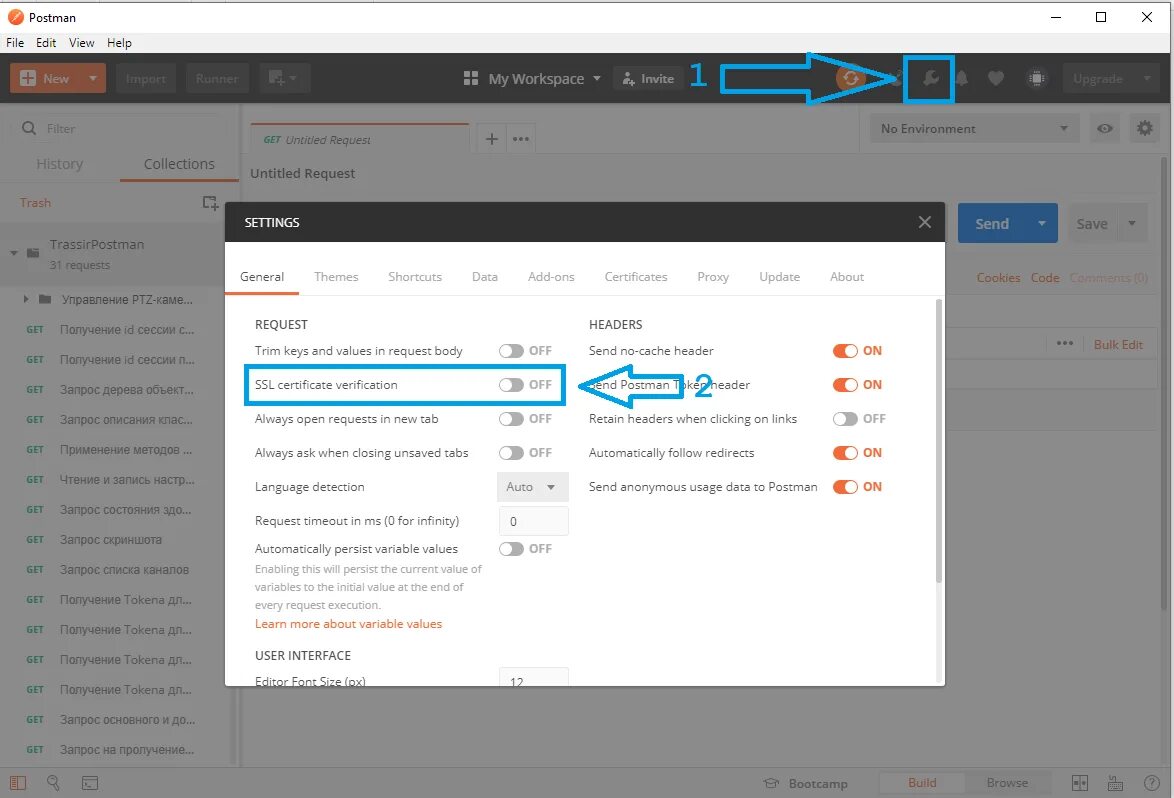Click the Bulk Edit link
This screenshot has height=798, width=1174.
click(x=1118, y=344)
